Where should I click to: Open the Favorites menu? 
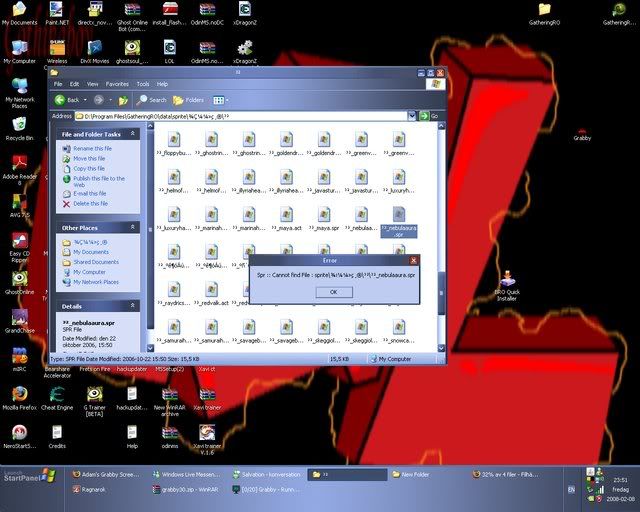[117, 84]
